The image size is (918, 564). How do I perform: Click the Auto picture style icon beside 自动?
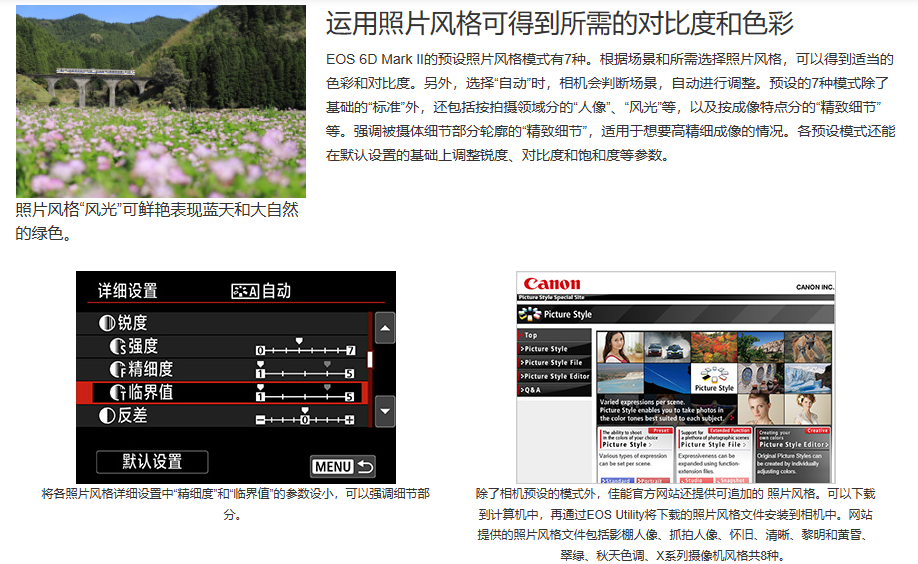pos(245,291)
